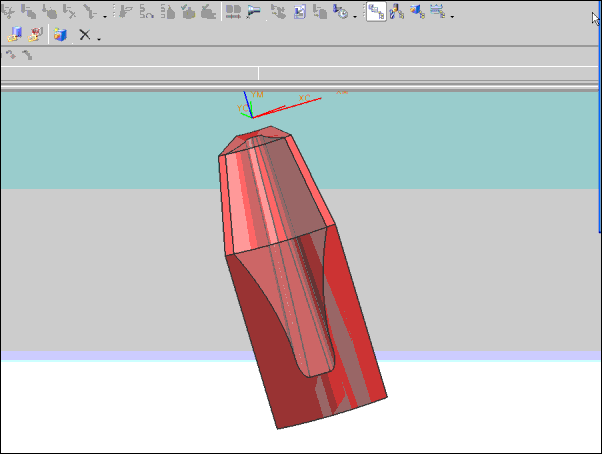The height and width of the screenshot is (454, 602).
Task: Click the black X icon on second toolbar row
Action: (84, 35)
